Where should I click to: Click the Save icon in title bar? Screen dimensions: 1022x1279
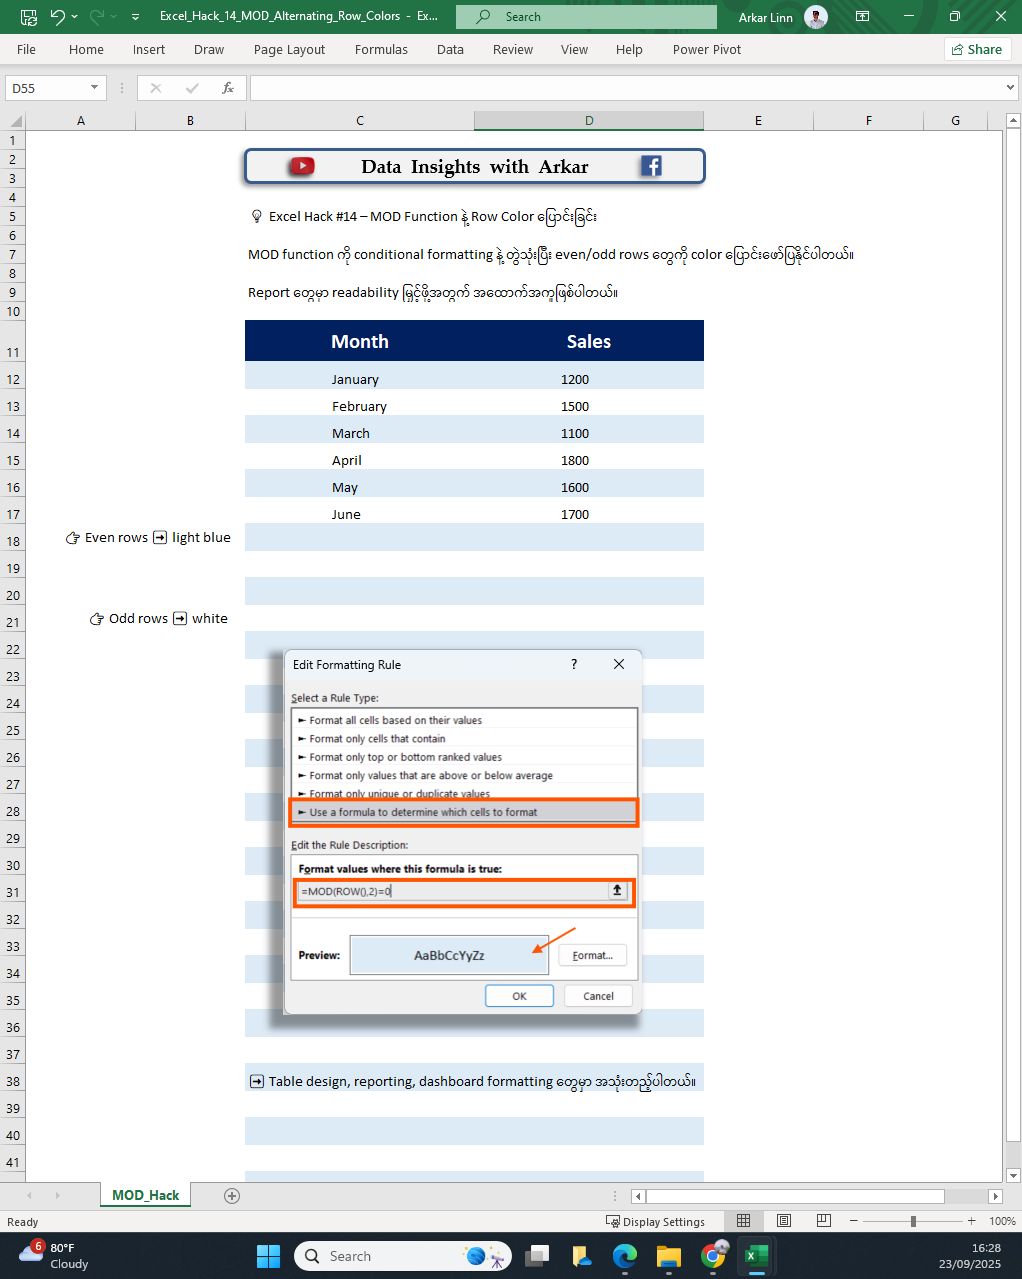pos(29,17)
